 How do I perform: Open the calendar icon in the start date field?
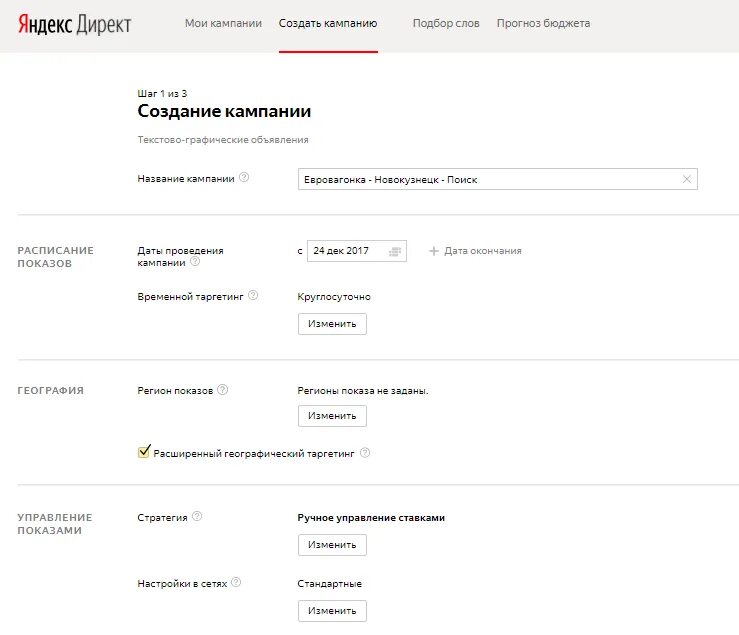coord(395,251)
